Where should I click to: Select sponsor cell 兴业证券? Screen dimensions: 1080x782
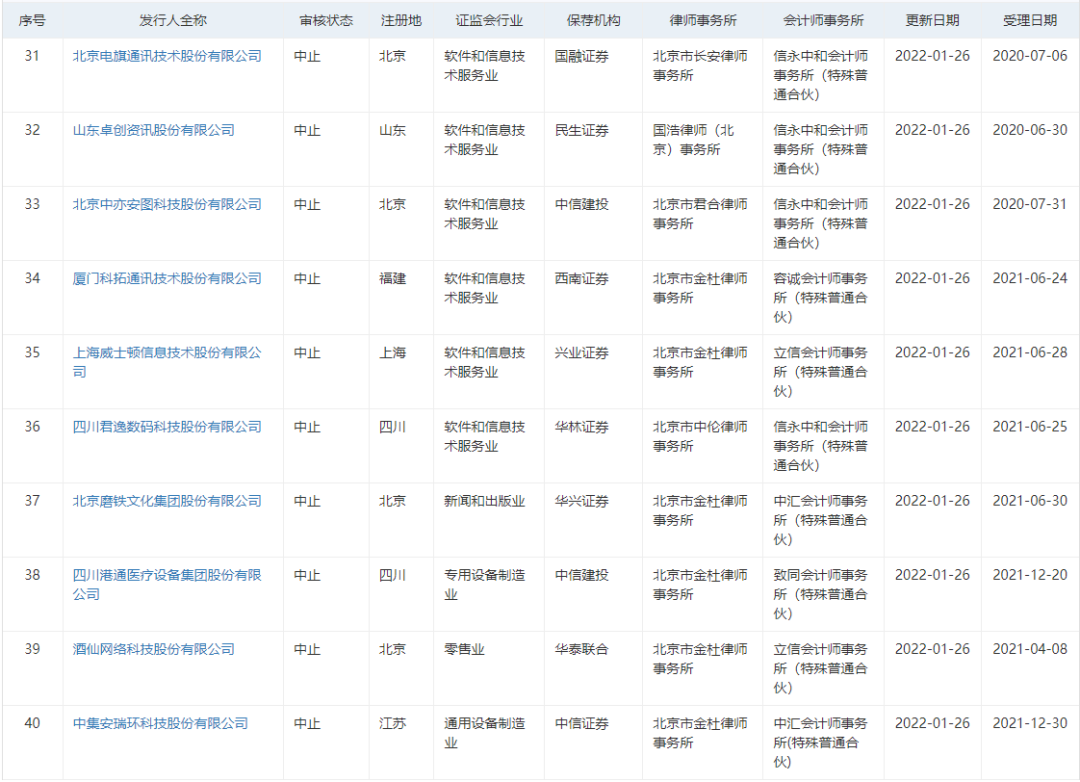pos(582,353)
